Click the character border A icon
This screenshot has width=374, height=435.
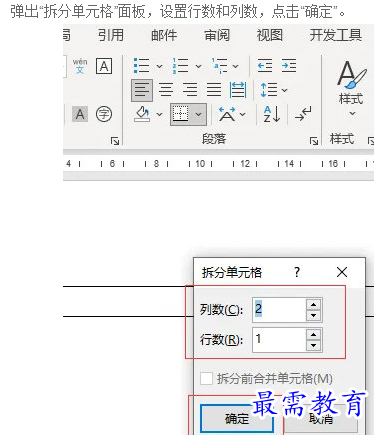pos(104,66)
